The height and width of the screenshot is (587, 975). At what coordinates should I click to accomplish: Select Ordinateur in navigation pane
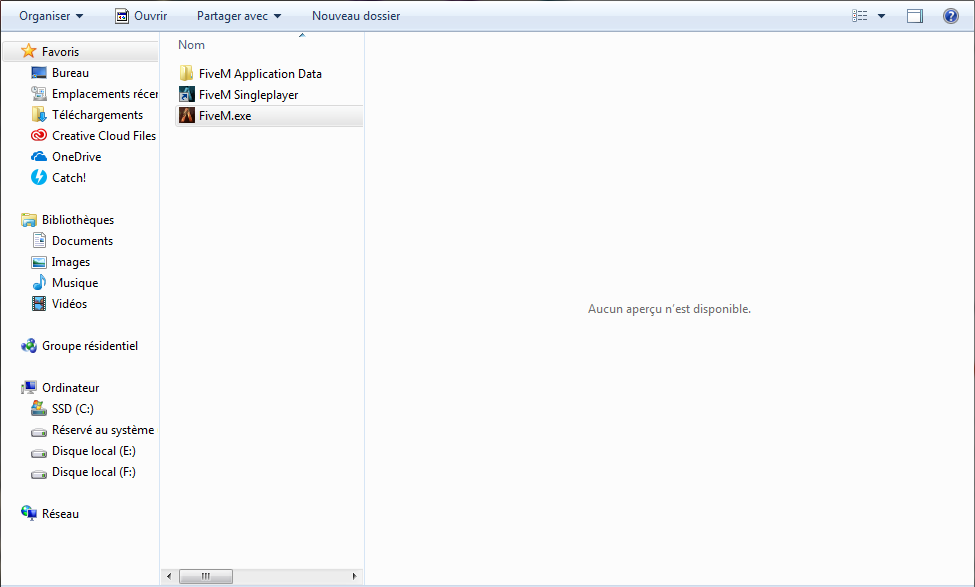[71, 387]
